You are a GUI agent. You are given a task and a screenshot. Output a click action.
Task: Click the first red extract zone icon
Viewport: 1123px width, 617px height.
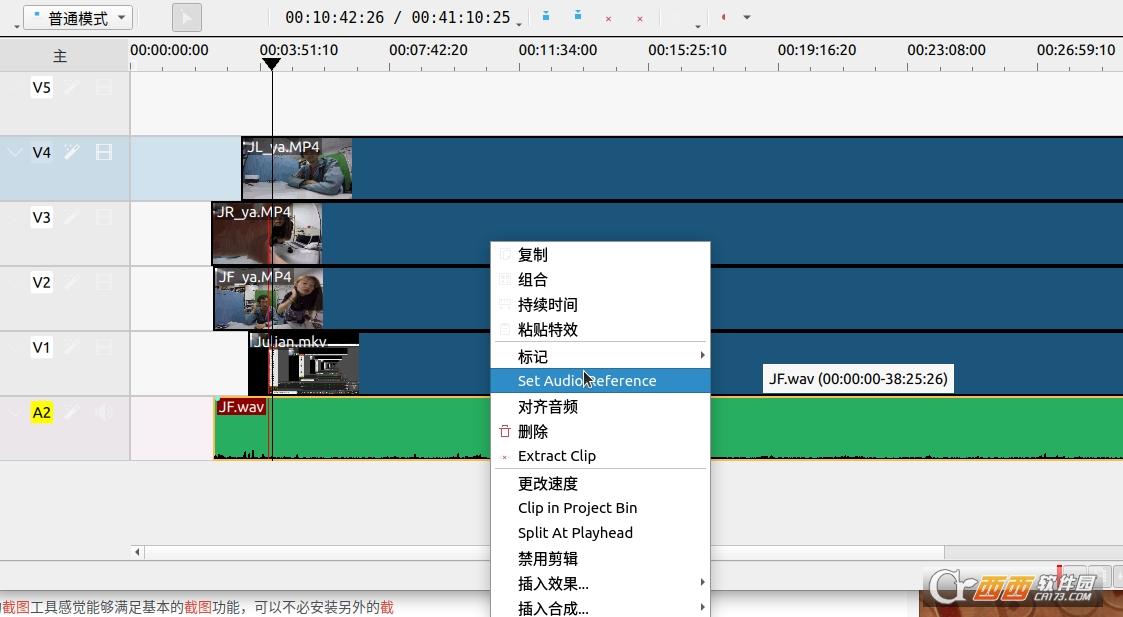pyautogui.click(x=608, y=18)
